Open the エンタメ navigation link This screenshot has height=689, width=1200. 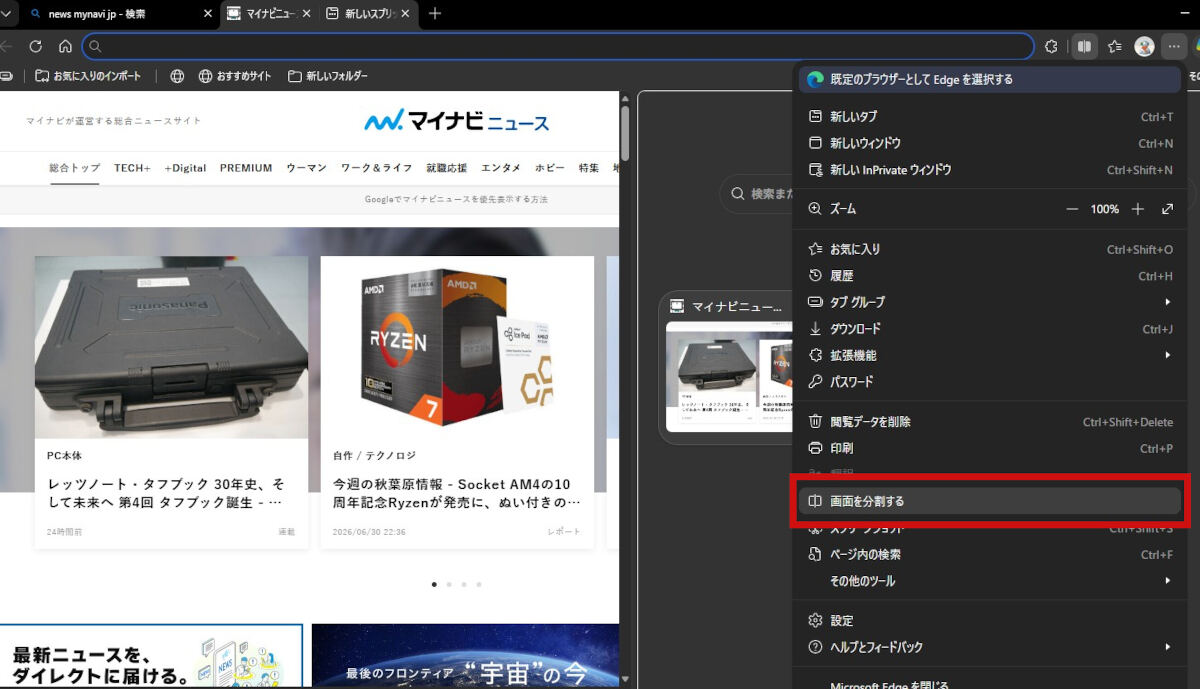(x=500, y=168)
